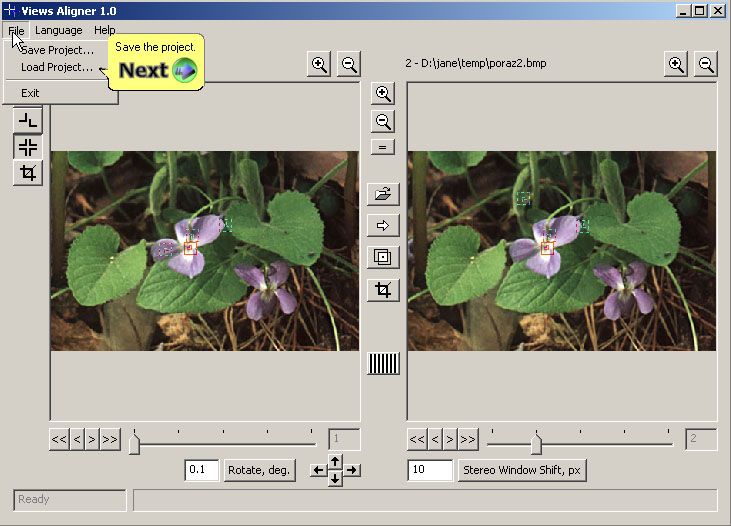Open the Language menu
Image resolution: width=731 pixels, height=526 pixels.
[x=58, y=31]
